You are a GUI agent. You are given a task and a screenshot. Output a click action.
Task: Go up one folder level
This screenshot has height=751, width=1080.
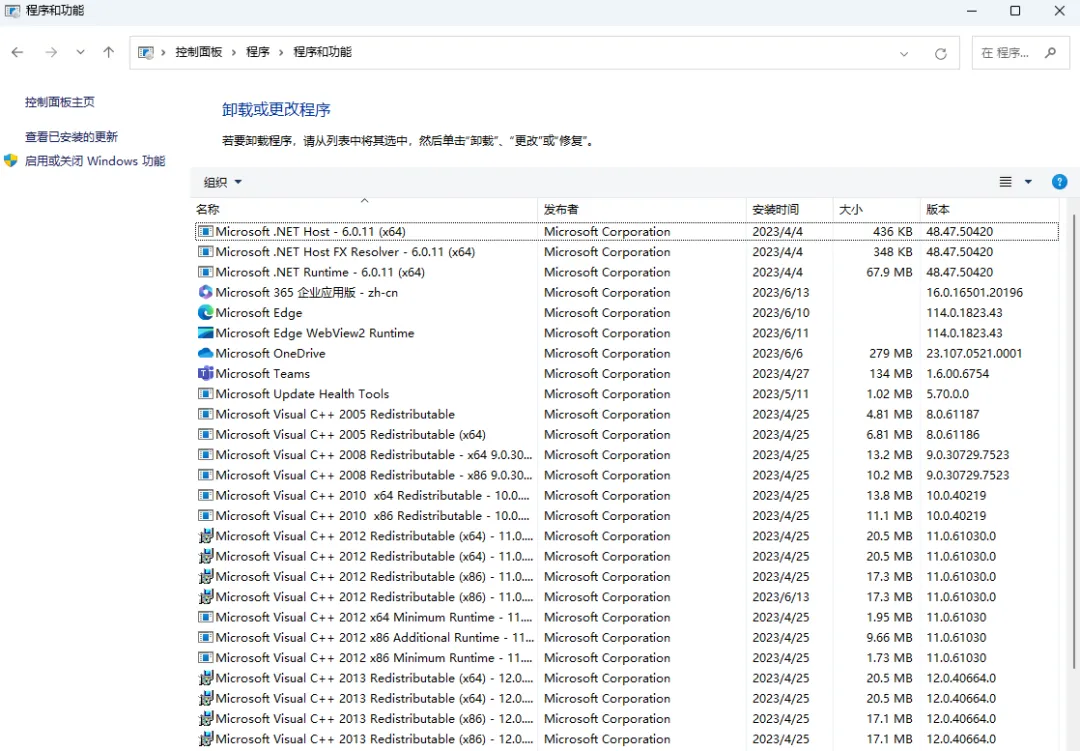tap(109, 52)
